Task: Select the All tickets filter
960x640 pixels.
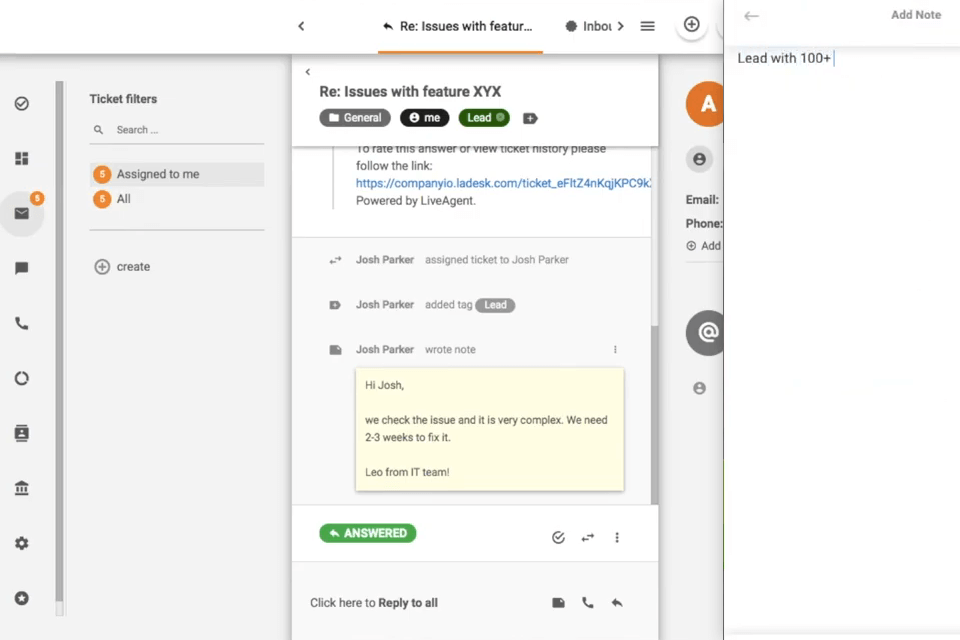Action: coord(177,199)
